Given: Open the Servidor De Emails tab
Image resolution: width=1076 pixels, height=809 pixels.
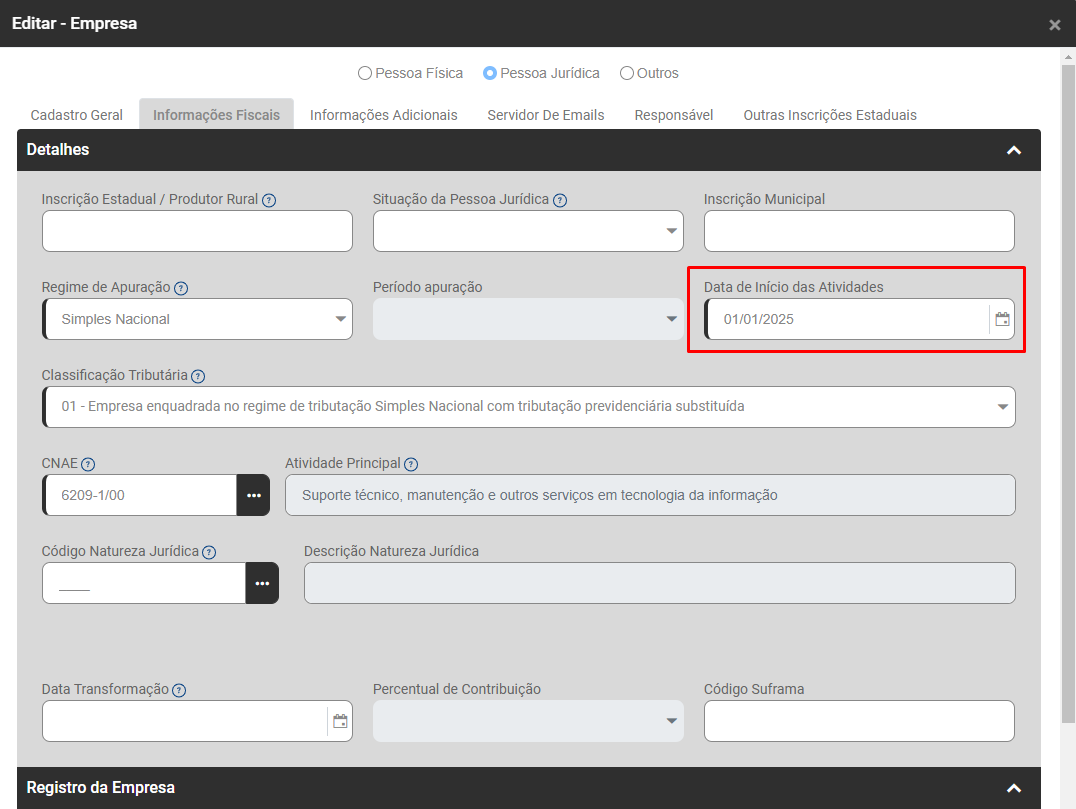Looking at the screenshot, I should click(x=546, y=115).
